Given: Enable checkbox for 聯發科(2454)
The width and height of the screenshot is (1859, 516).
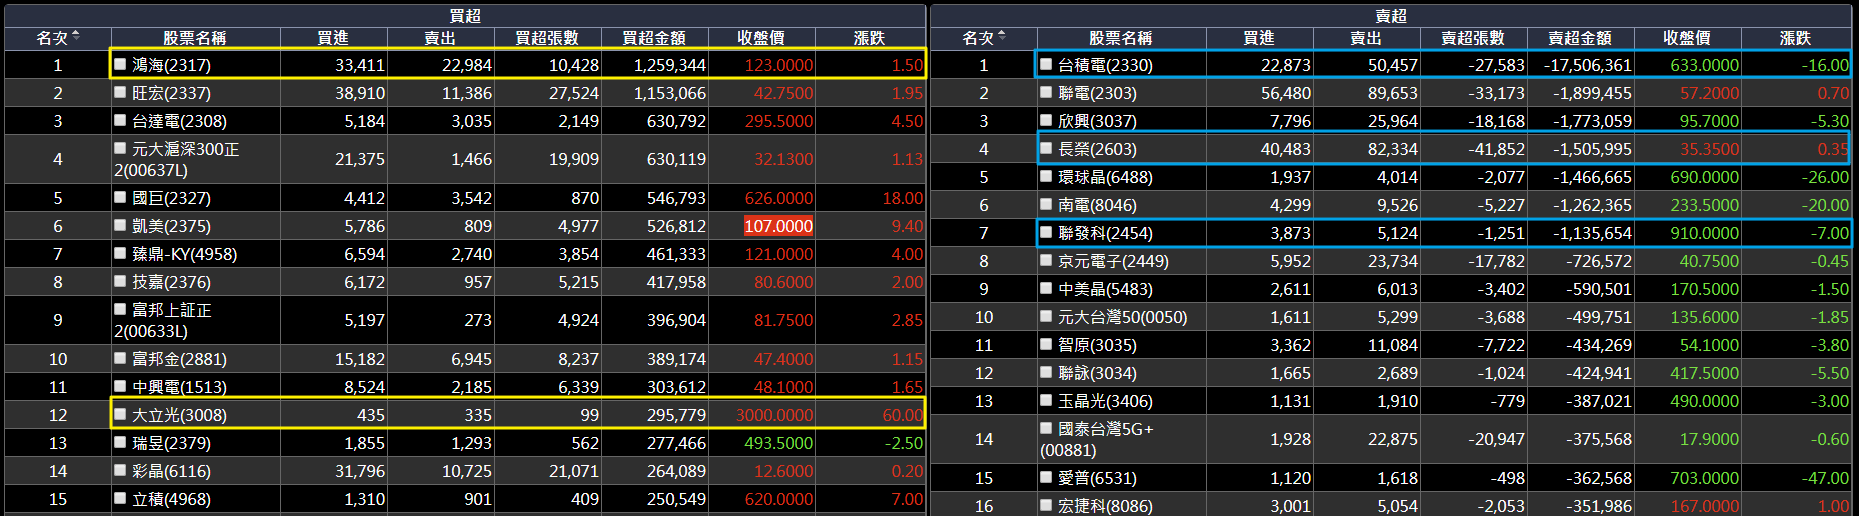Looking at the screenshot, I should coord(1046,232).
